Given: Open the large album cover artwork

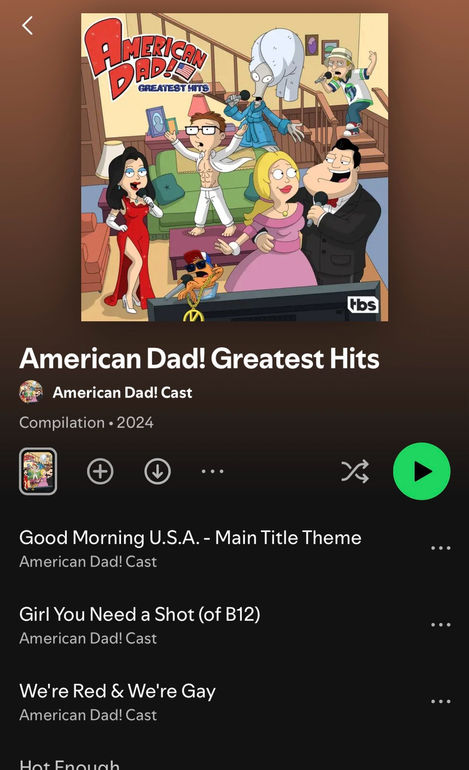Looking at the screenshot, I should (x=234, y=167).
